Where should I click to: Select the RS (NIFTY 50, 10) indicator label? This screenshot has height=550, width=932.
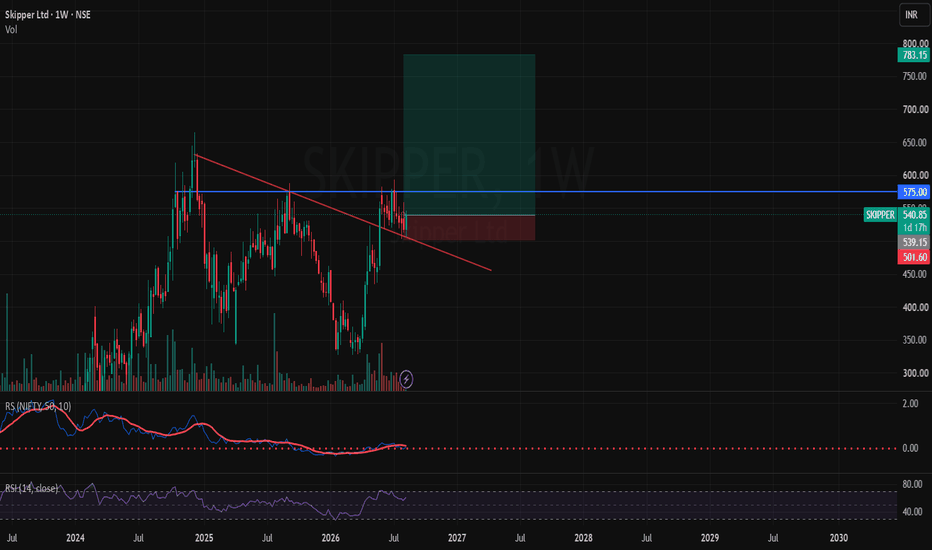coord(38,407)
